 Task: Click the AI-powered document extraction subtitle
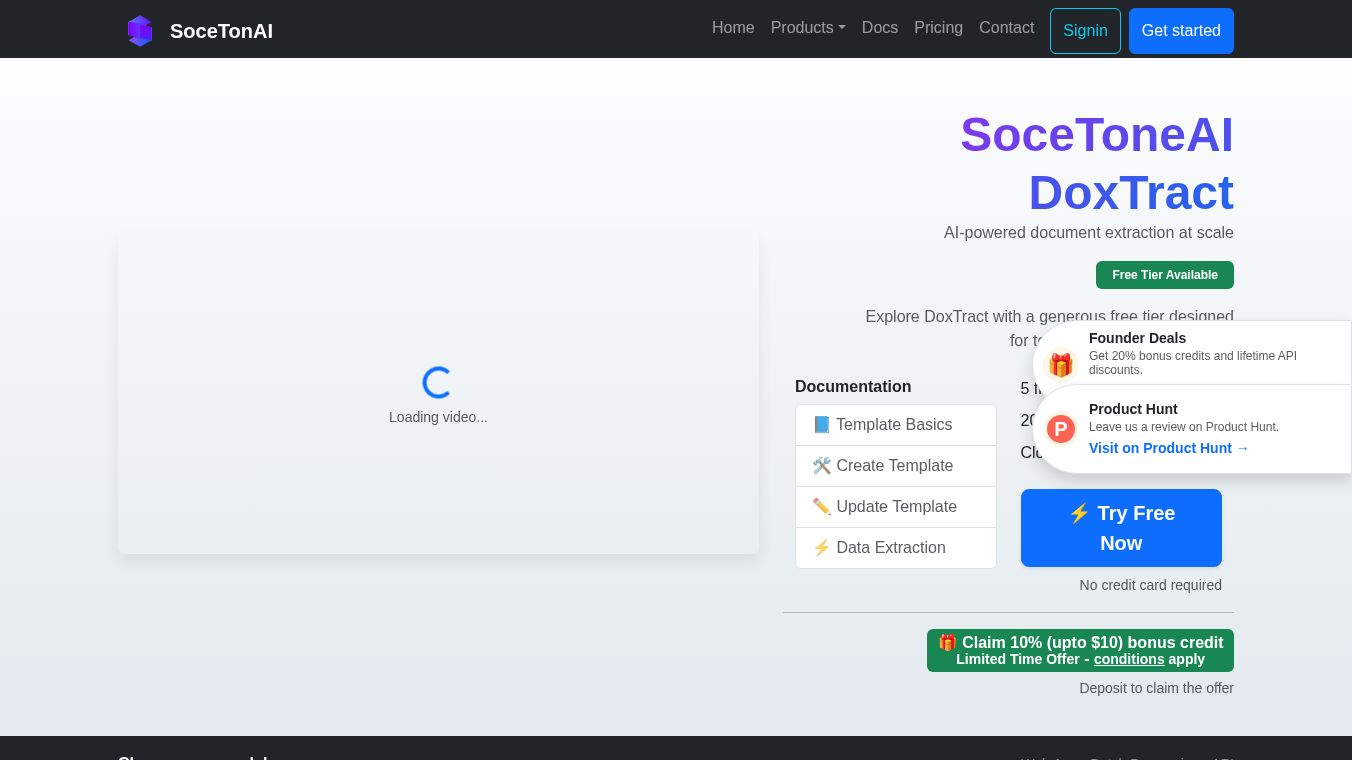1088,233
